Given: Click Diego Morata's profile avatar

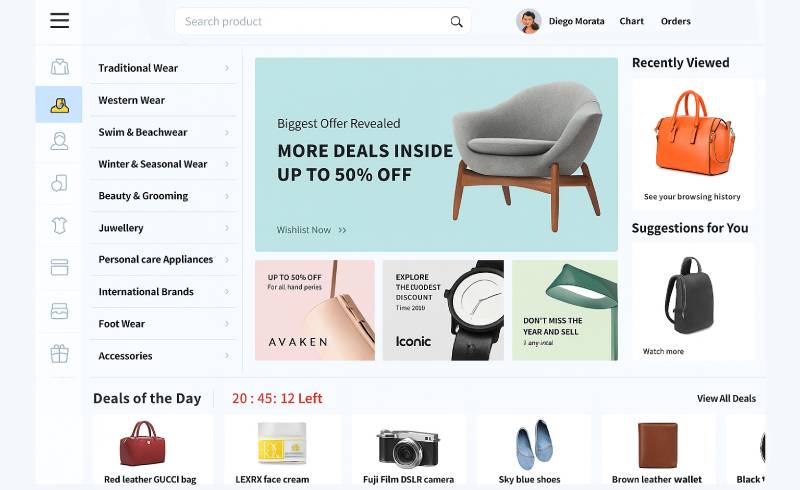Looking at the screenshot, I should [529, 21].
